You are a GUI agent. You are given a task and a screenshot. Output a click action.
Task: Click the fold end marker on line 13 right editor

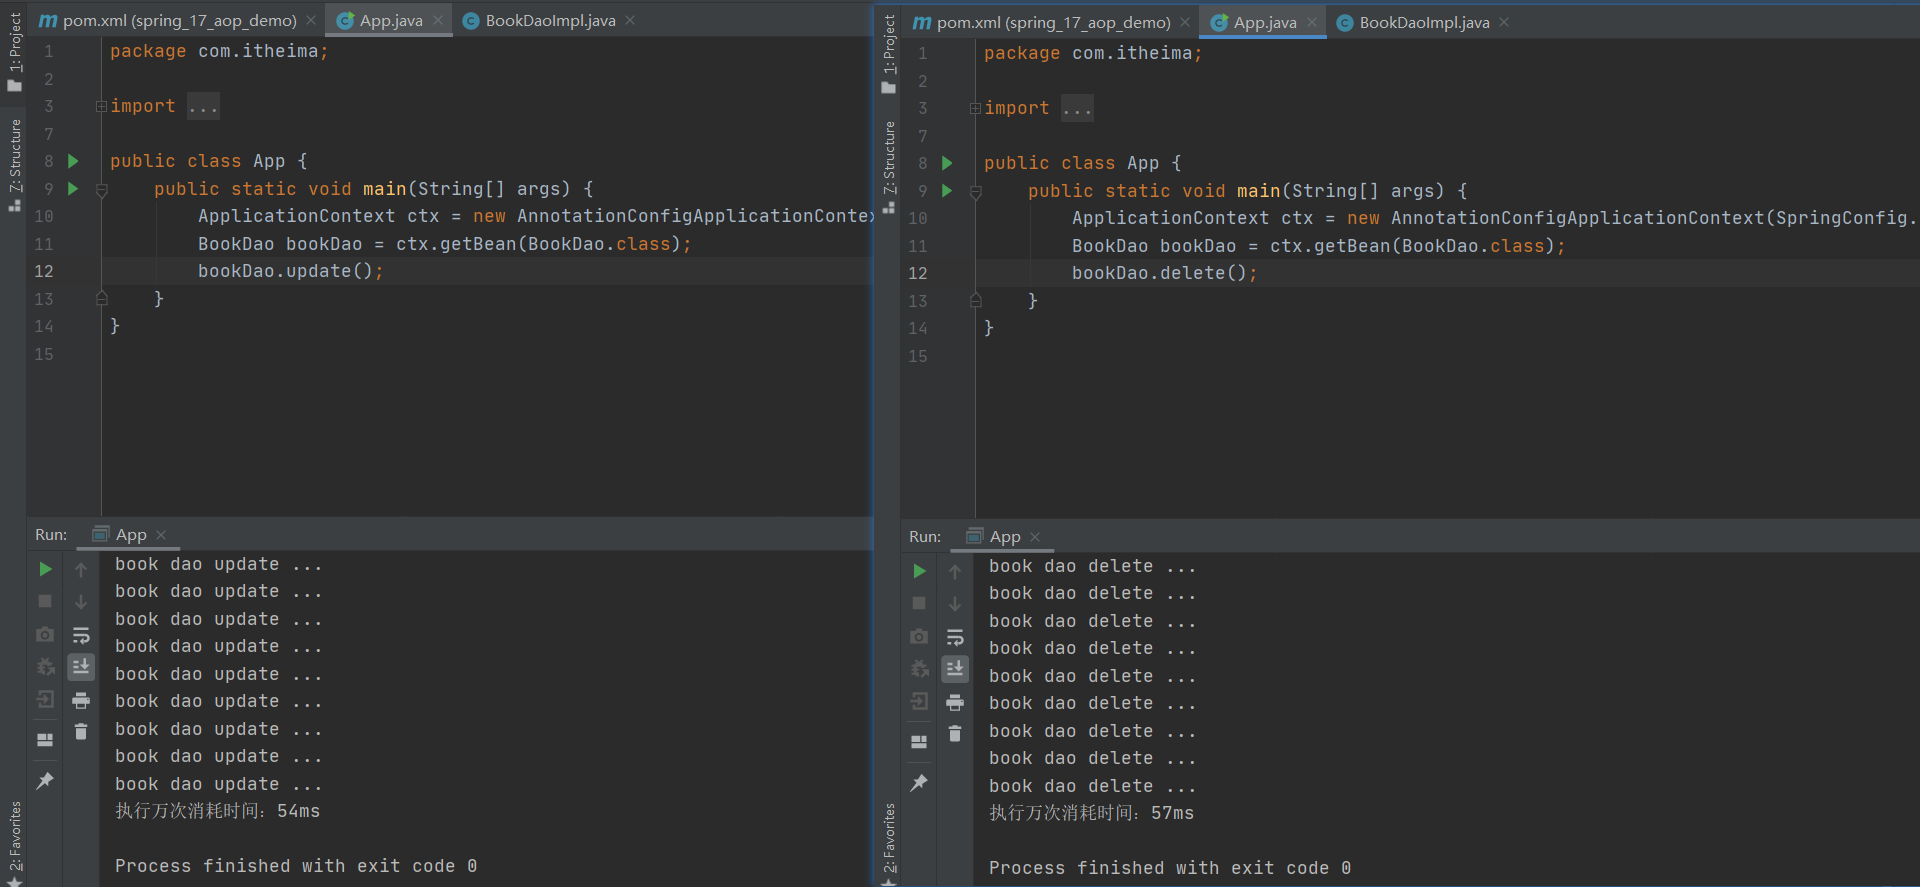(975, 300)
